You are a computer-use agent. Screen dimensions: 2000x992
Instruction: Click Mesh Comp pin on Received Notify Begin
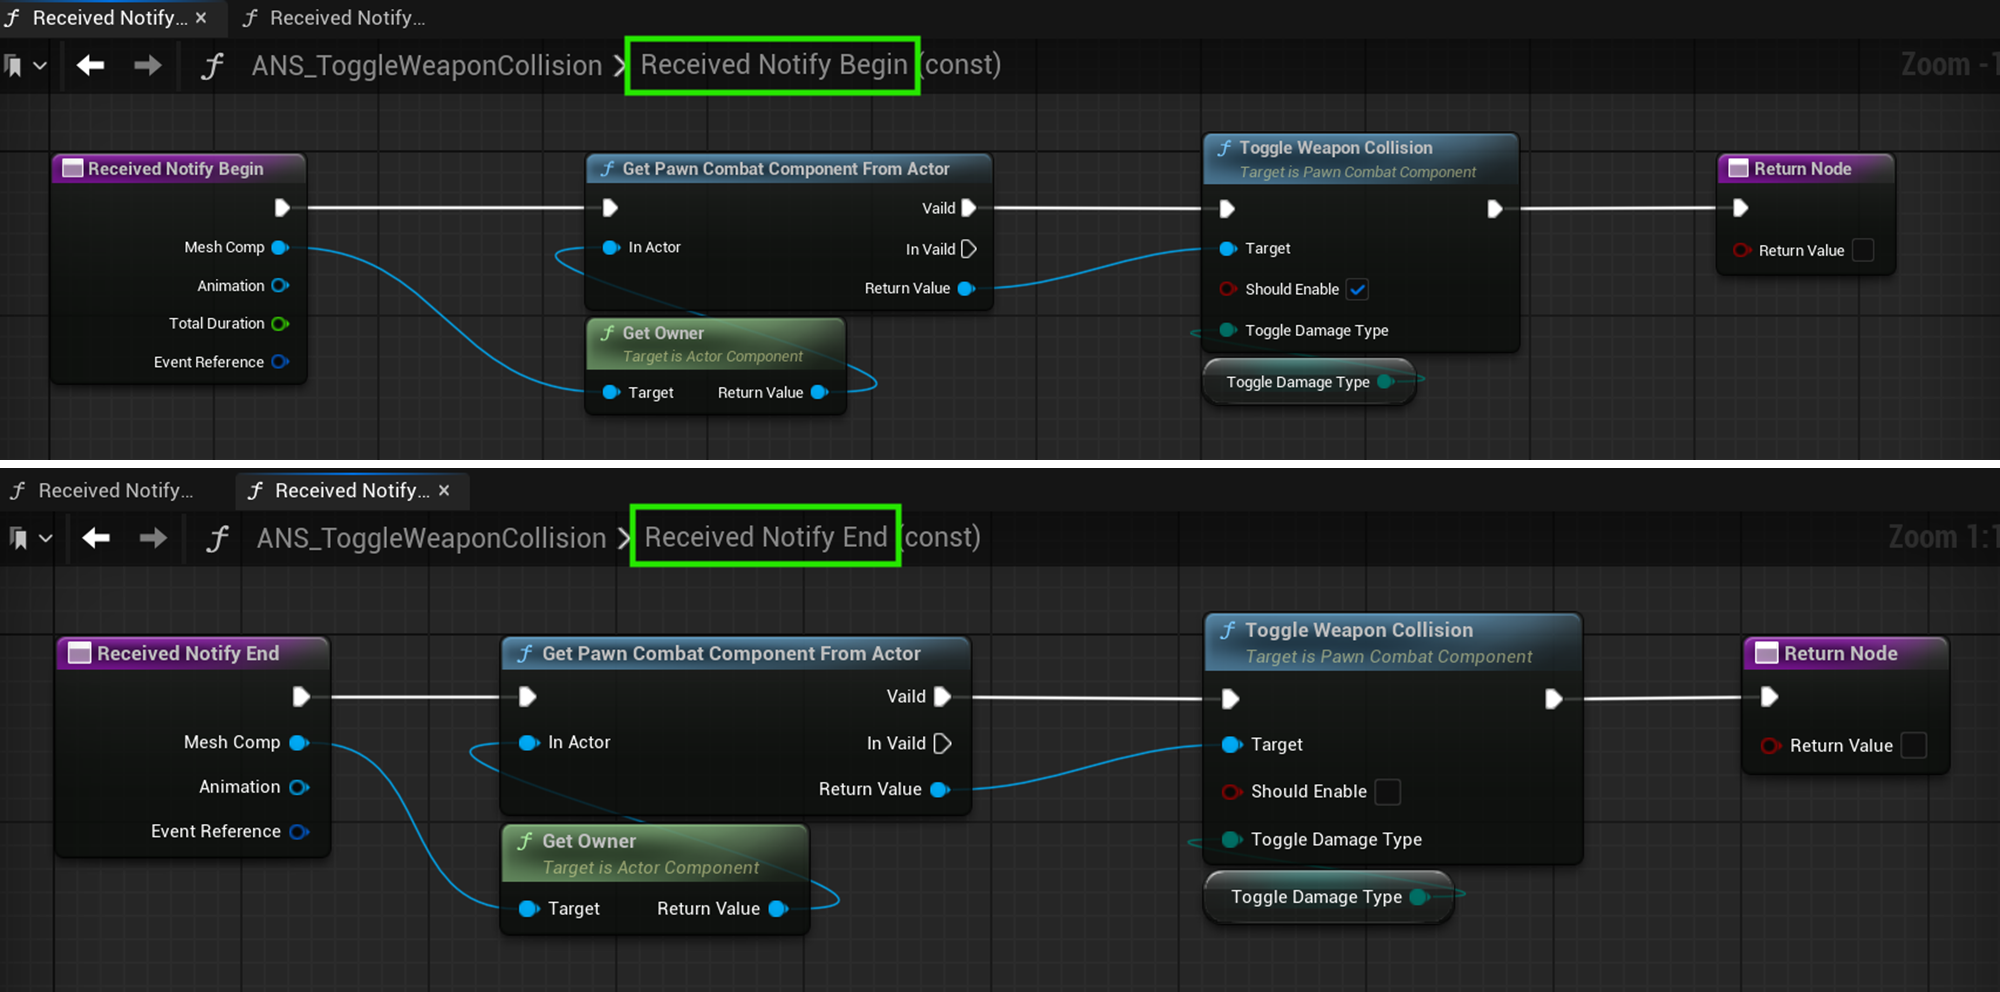[280, 247]
